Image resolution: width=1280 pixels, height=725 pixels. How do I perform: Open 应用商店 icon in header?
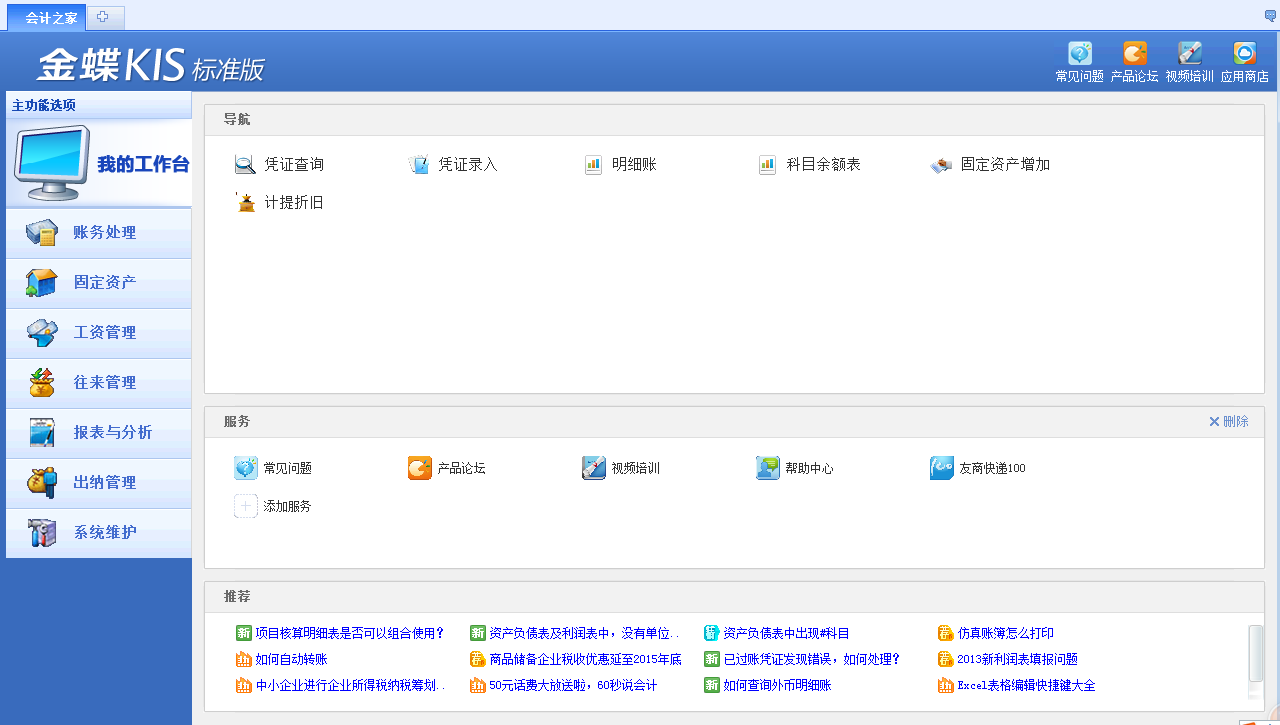[1245, 53]
